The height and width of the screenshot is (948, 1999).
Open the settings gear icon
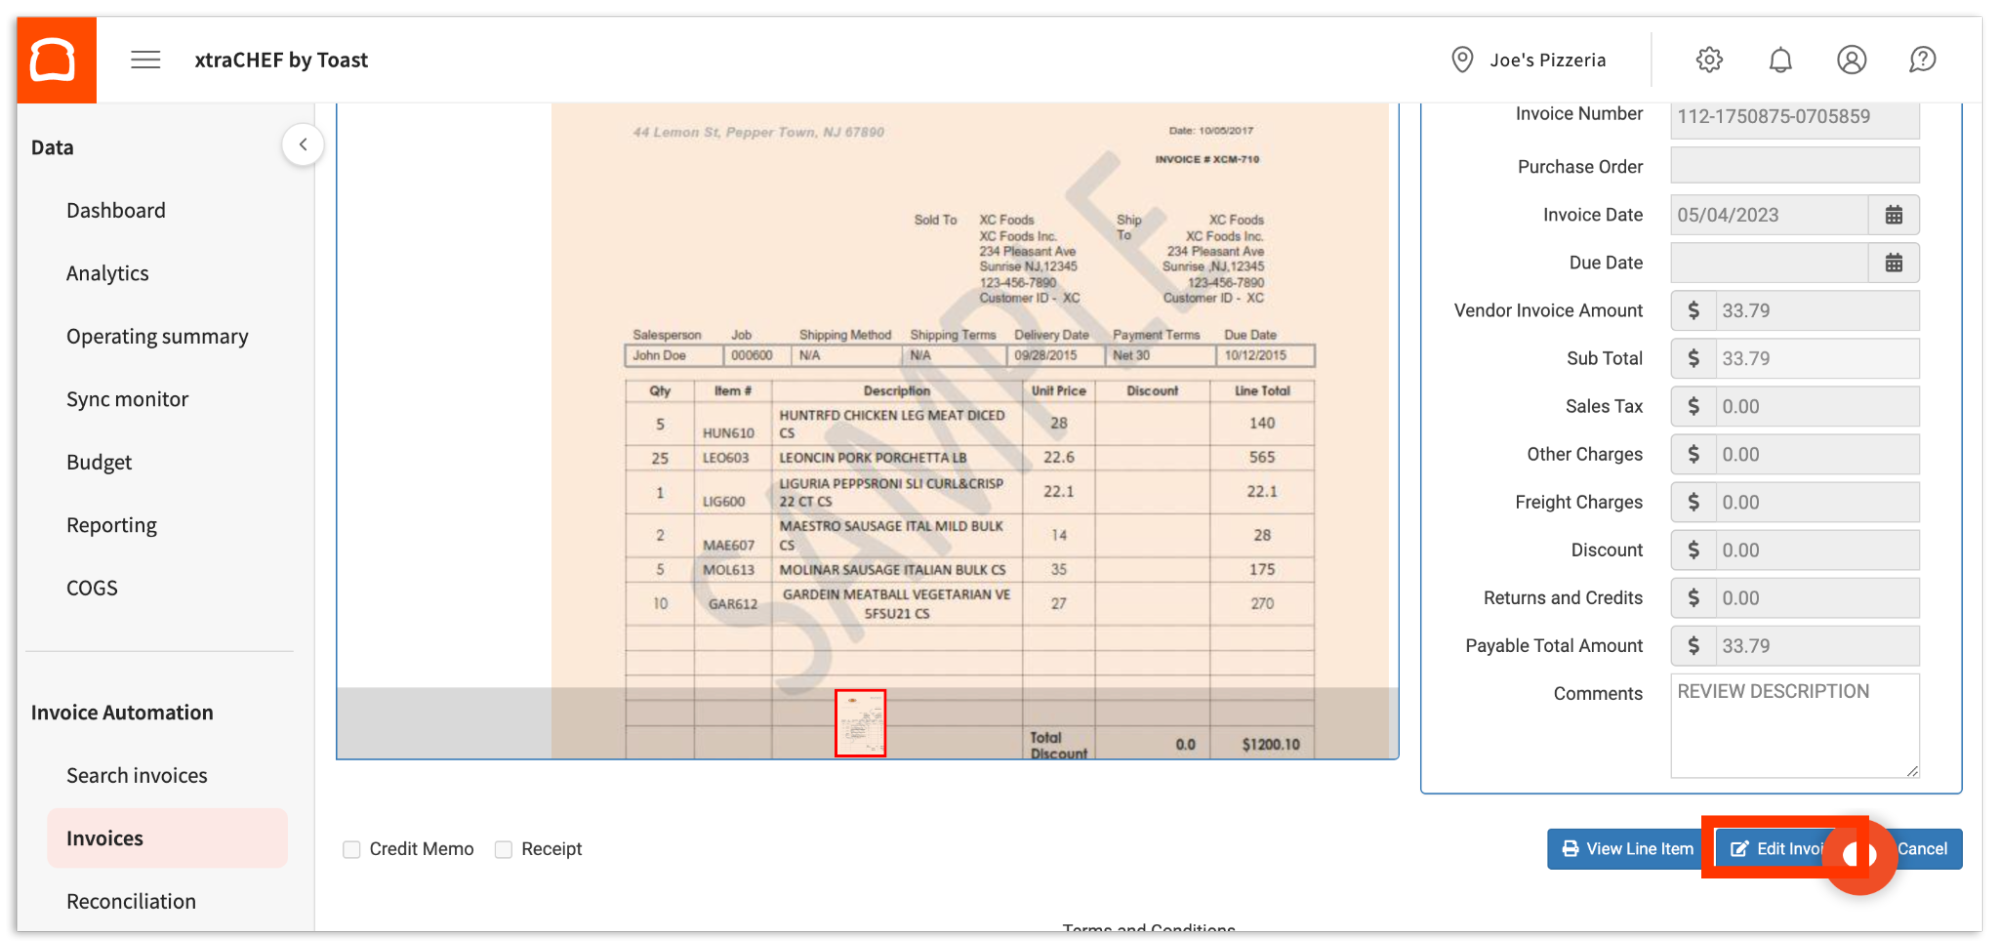[1709, 59]
